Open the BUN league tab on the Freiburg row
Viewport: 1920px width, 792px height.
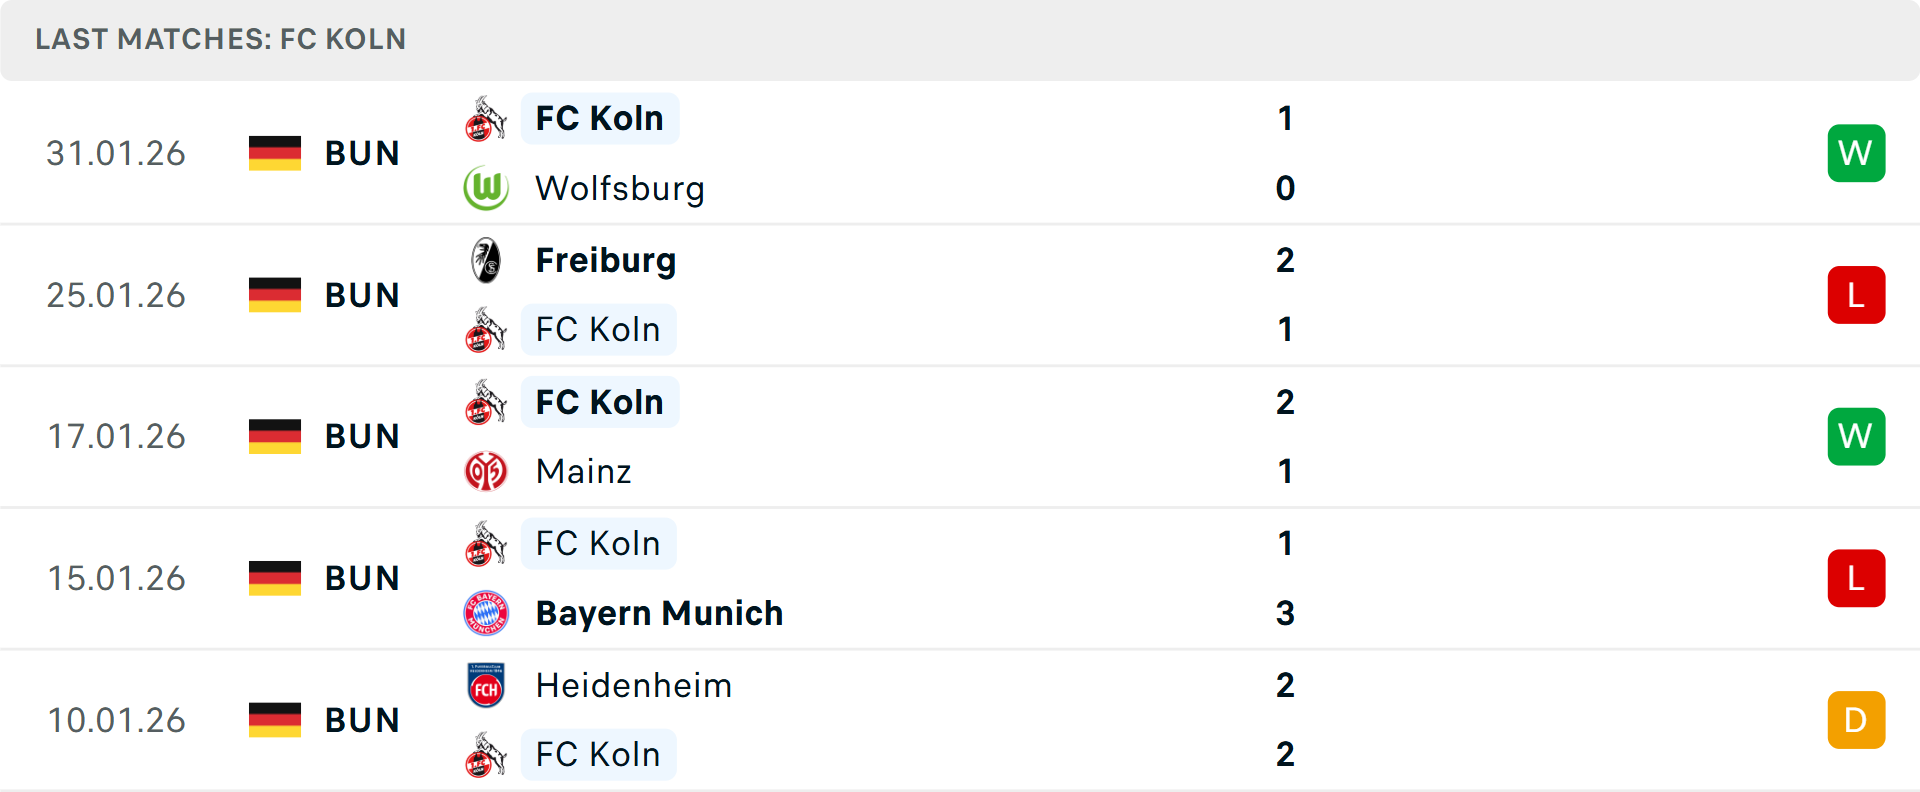tap(362, 294)
